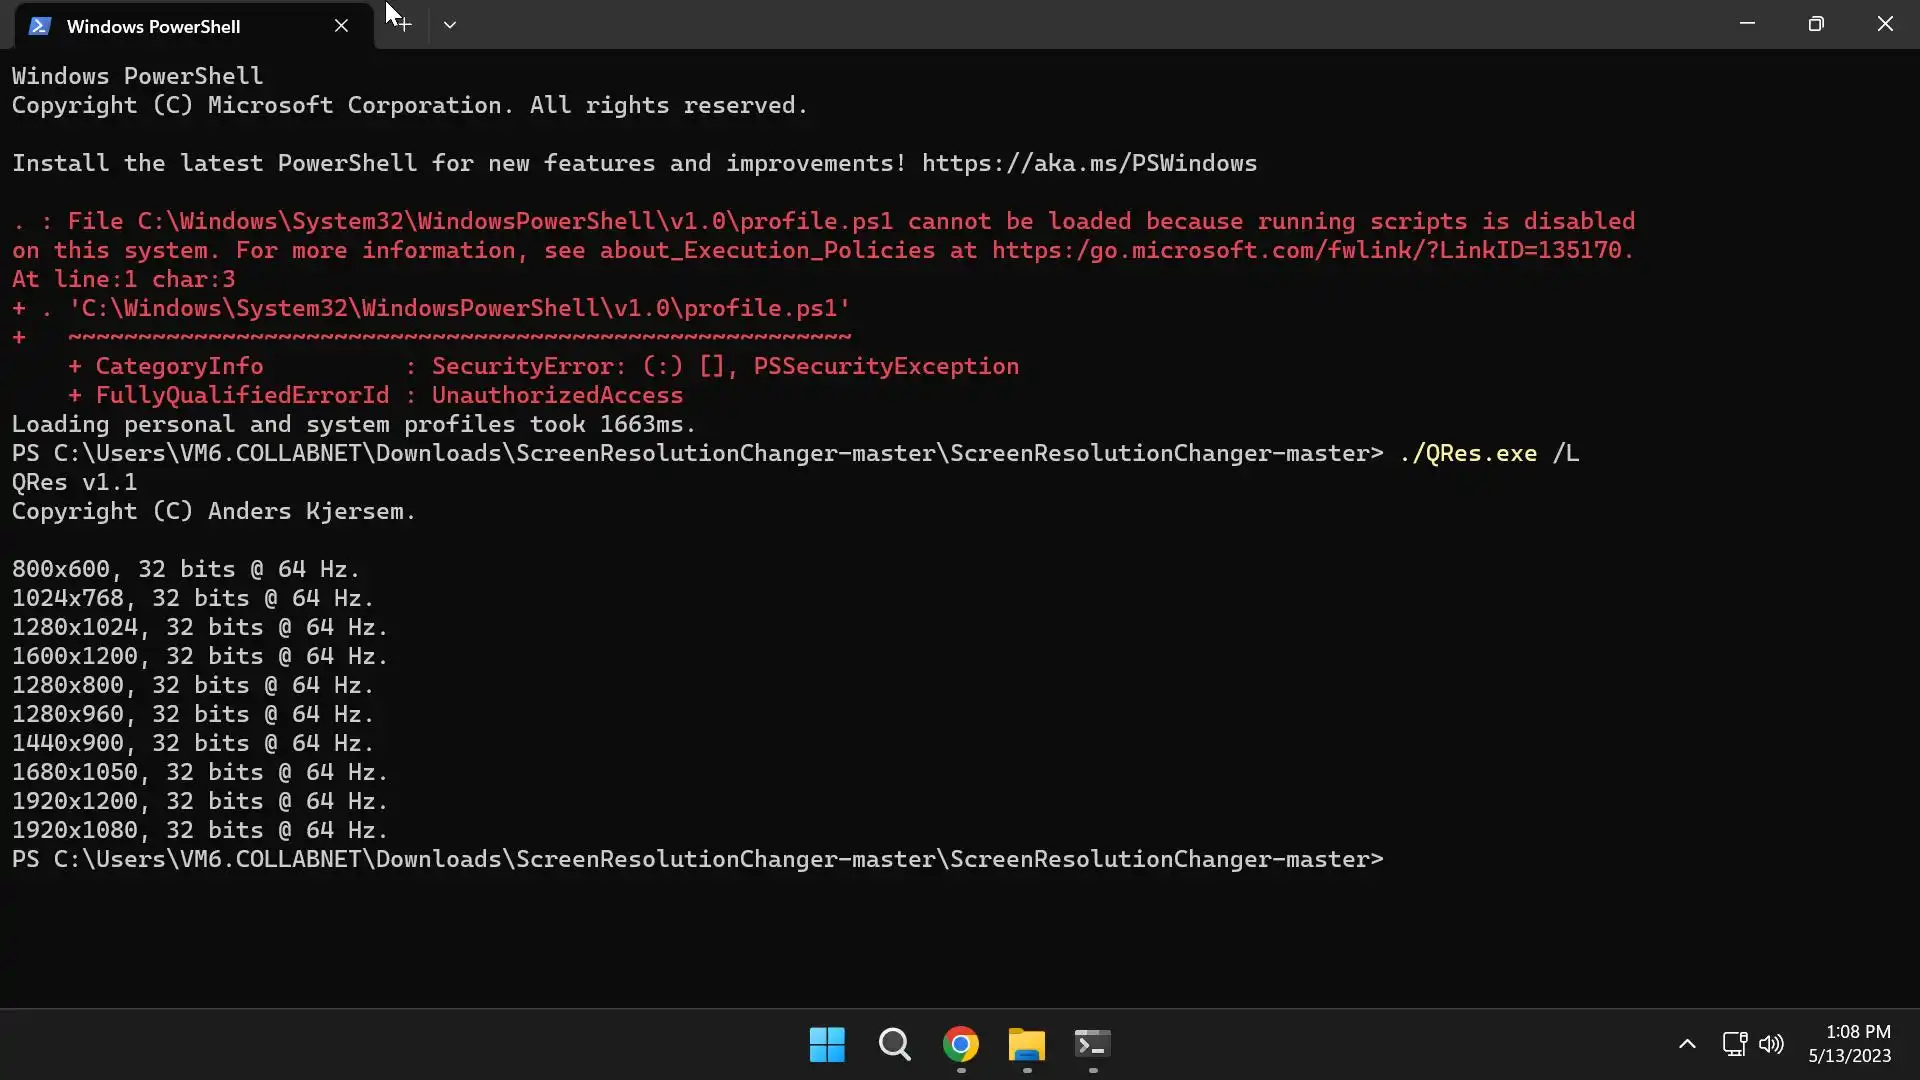
Task: Open network status tray icon
Action: (x=1734, y=1044)
